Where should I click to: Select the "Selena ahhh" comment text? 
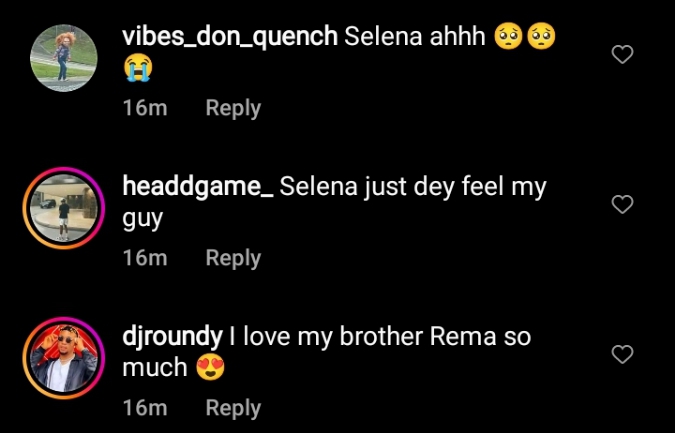(414, 37)
